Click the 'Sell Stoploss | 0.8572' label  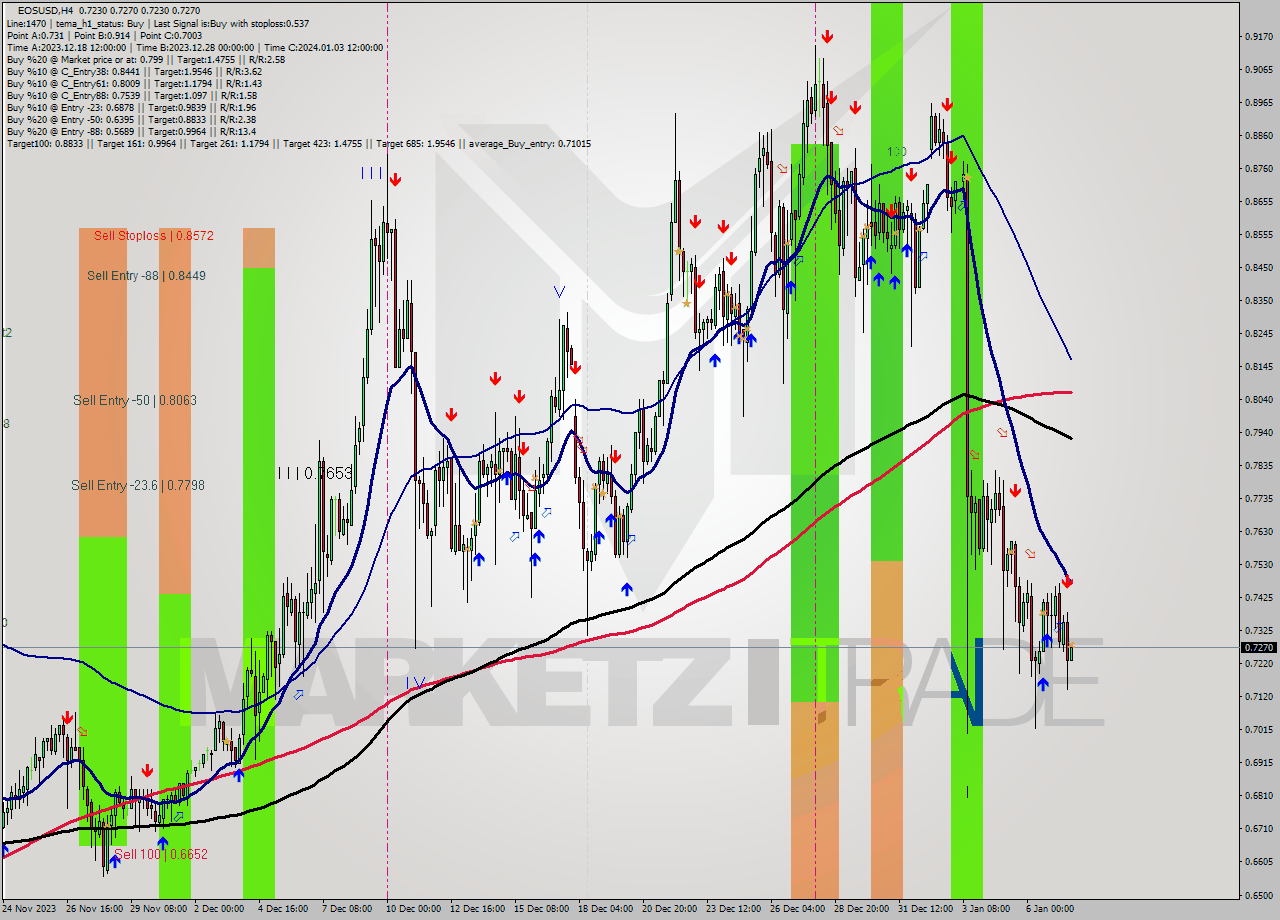point(154,235)
